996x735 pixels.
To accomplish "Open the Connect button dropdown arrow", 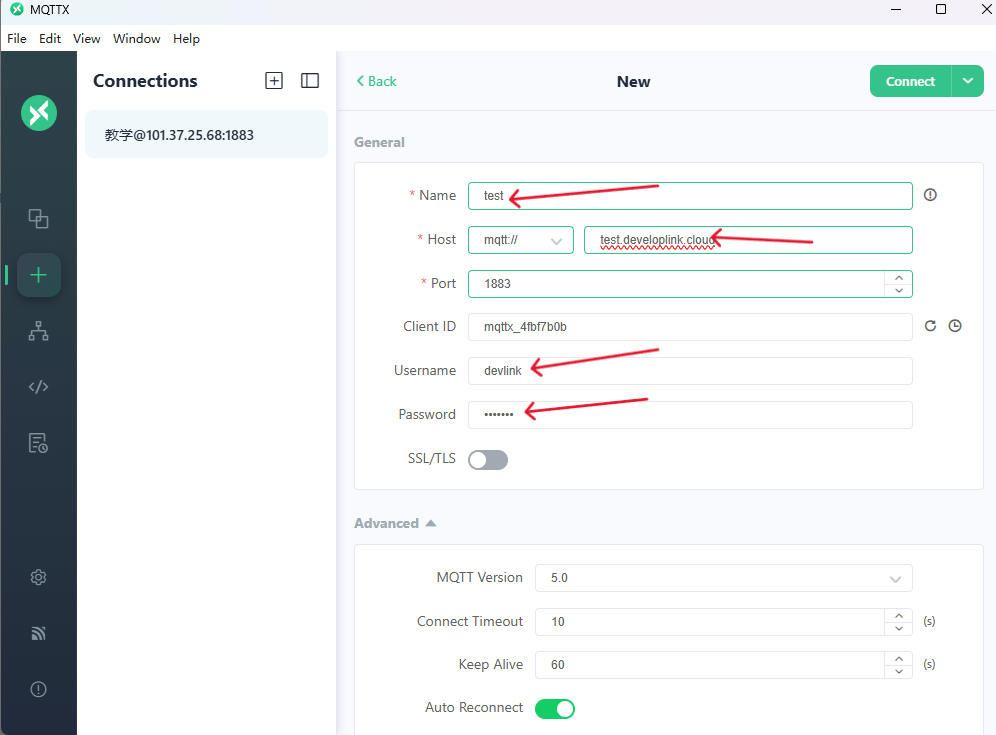I will (x=967, y=81).
